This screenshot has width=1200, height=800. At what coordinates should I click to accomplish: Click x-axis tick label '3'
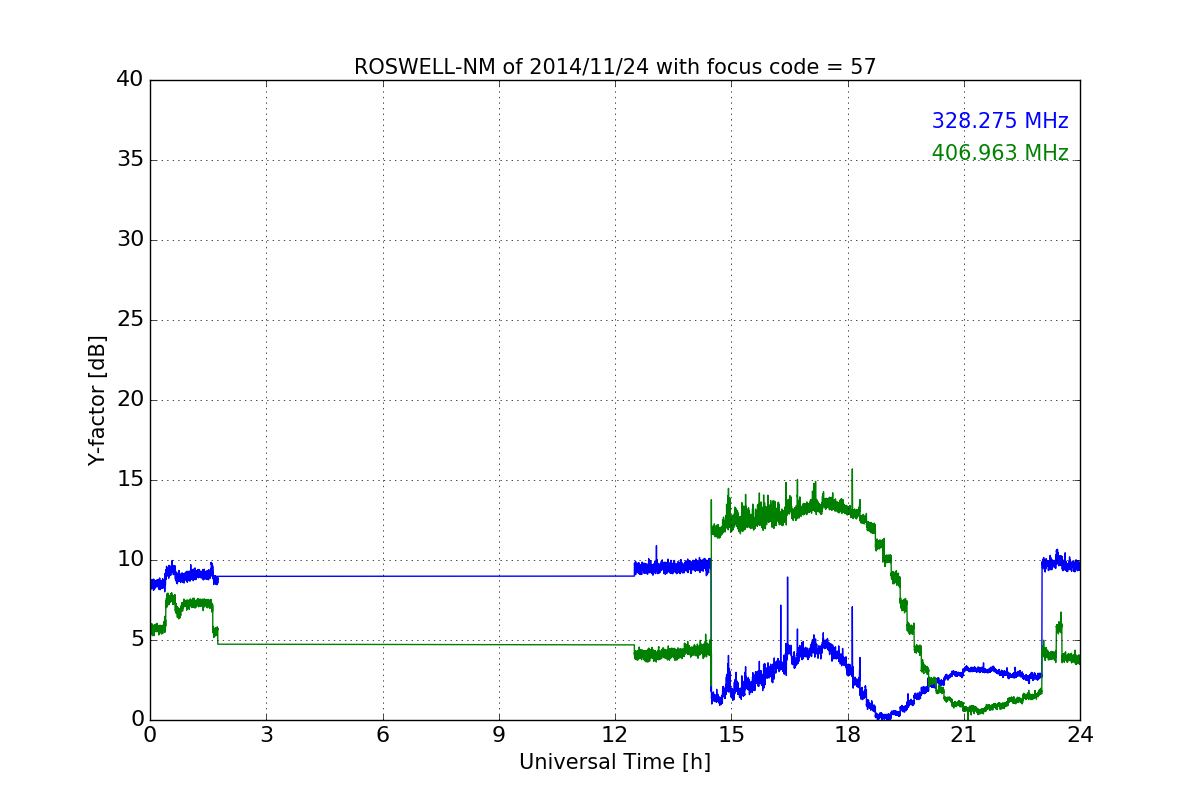click(x=266, y=735)
